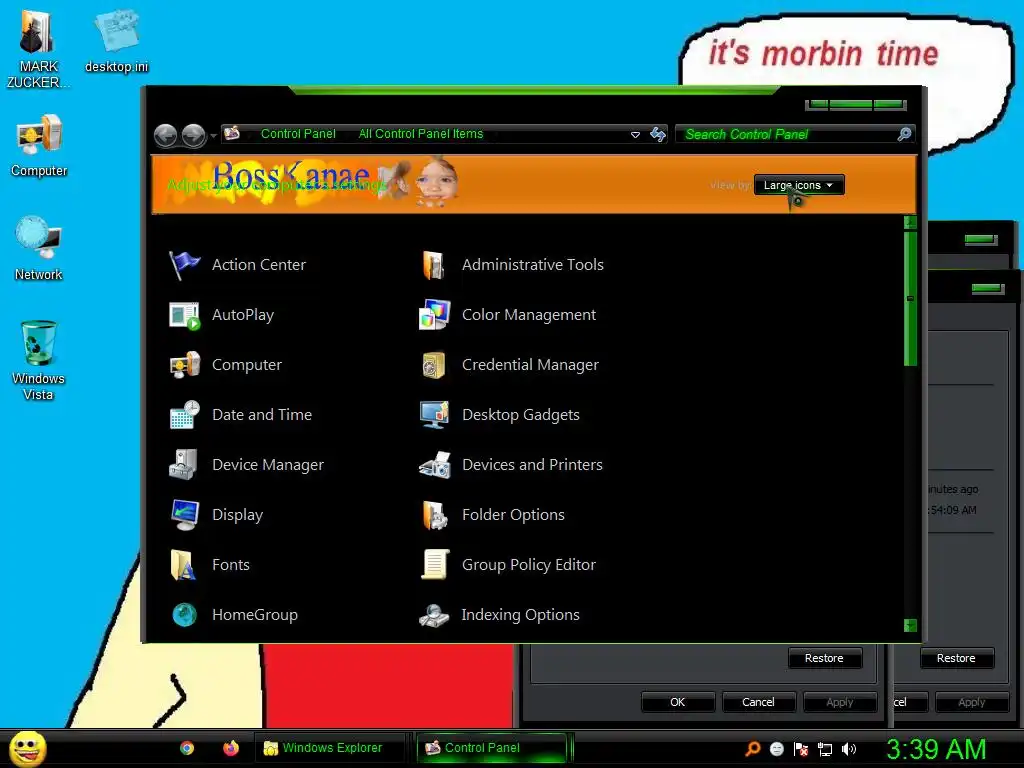
Task: Open the Indexing Options icon
Action: pos(434,615)
